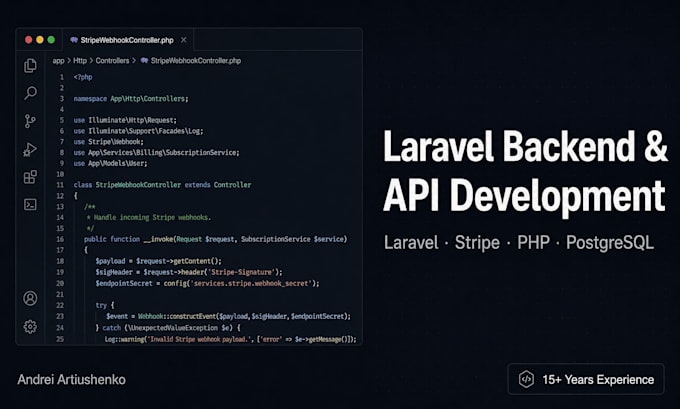Click the 'Controllers' breadcrumb segment
This screenshot has width=680, height=409.
112,61
